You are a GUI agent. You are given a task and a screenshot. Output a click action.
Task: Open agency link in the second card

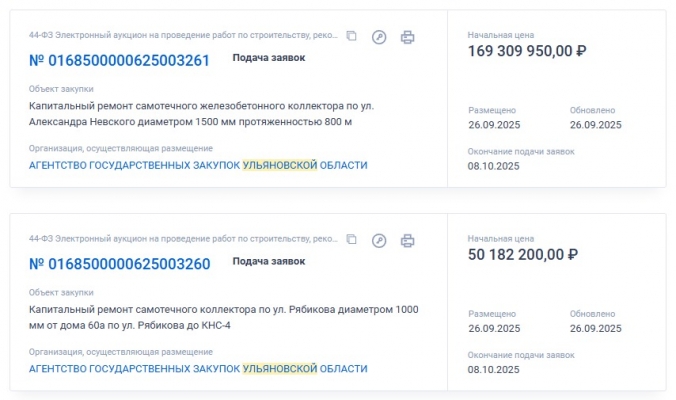pos(198,369)
